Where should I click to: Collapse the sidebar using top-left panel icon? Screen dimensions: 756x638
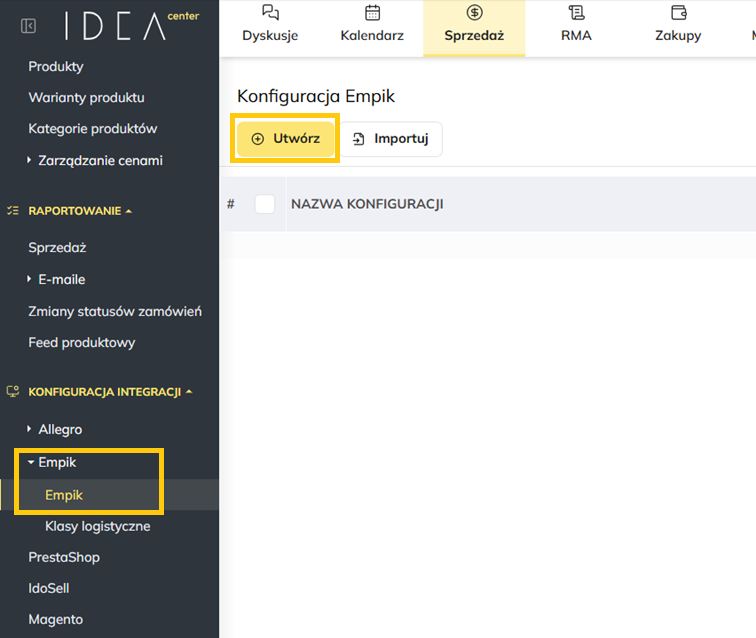coord(28,26)
